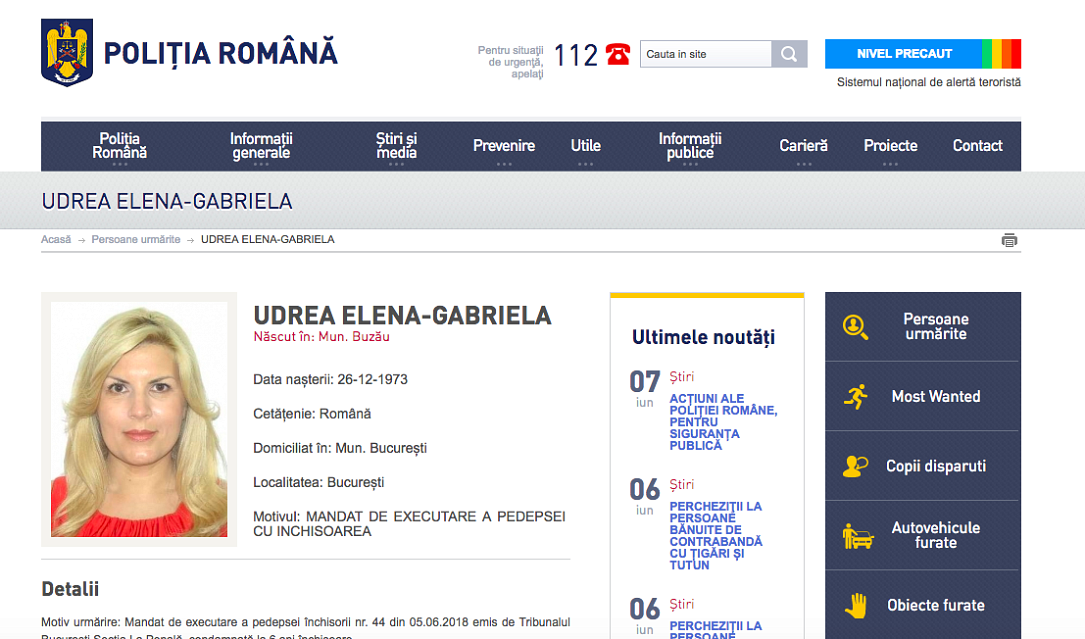Image resolution: width=1085 pixels, height=639 pixels.
Task: Open Știri și media menu
Action: click(x=396, y=146)
